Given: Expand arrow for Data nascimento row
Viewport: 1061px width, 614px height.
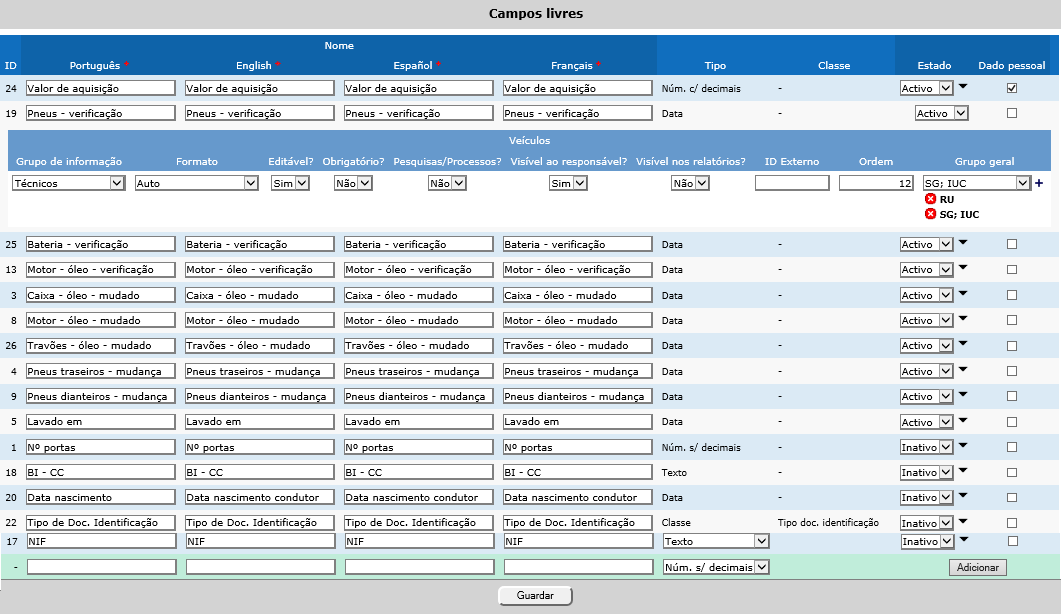Looking at the screenshot, I should click(964, 496).
